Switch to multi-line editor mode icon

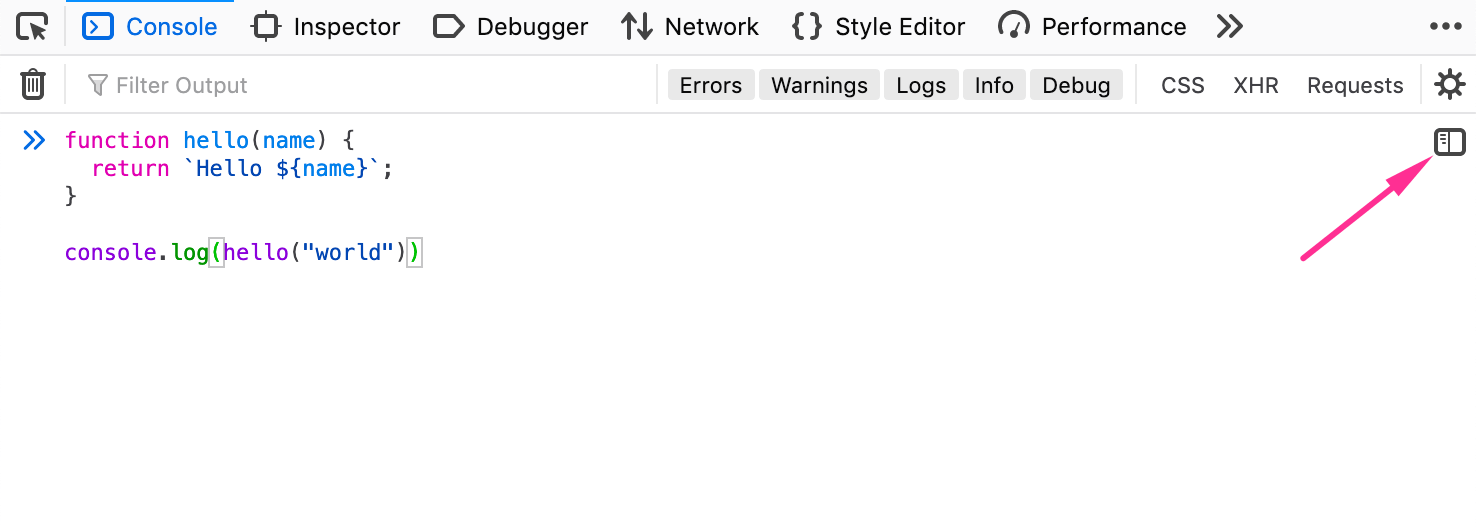[1449, 143]
